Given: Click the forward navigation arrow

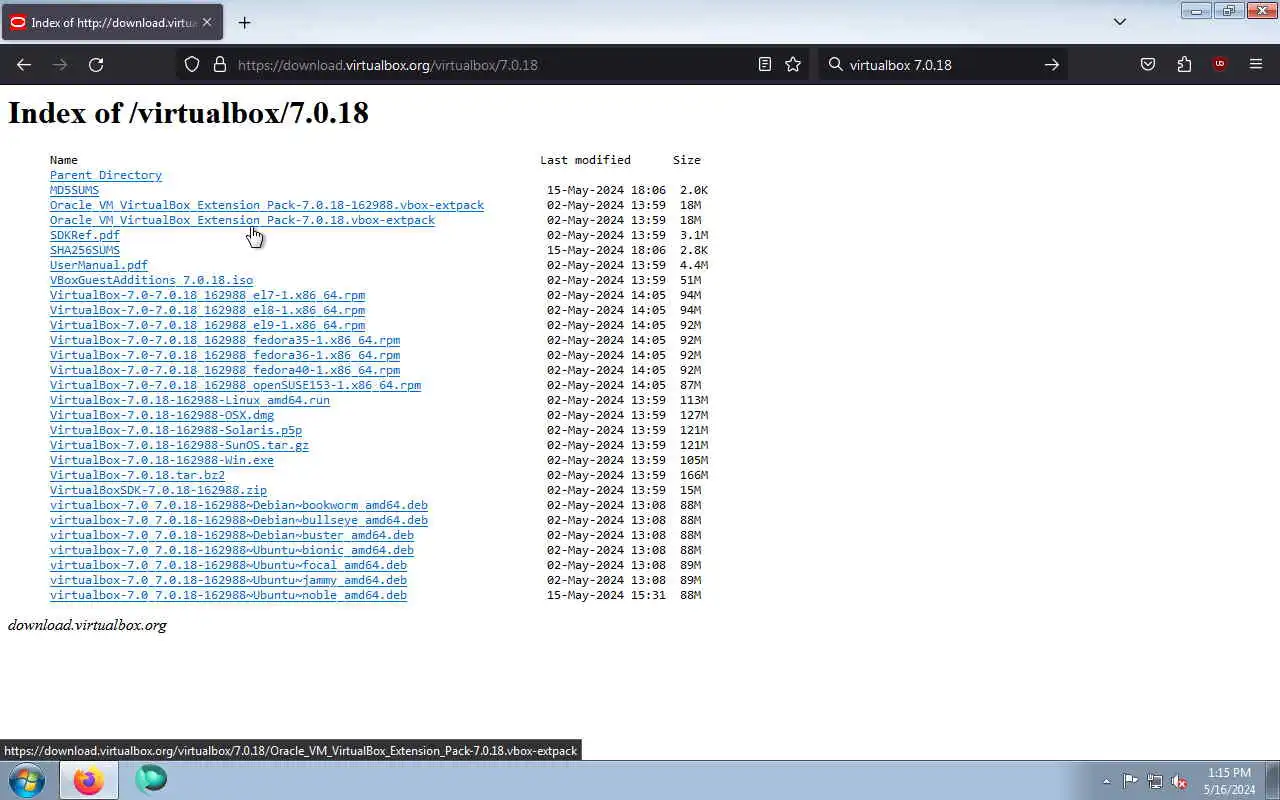Looking at the screenshot, I should (60, 64).
